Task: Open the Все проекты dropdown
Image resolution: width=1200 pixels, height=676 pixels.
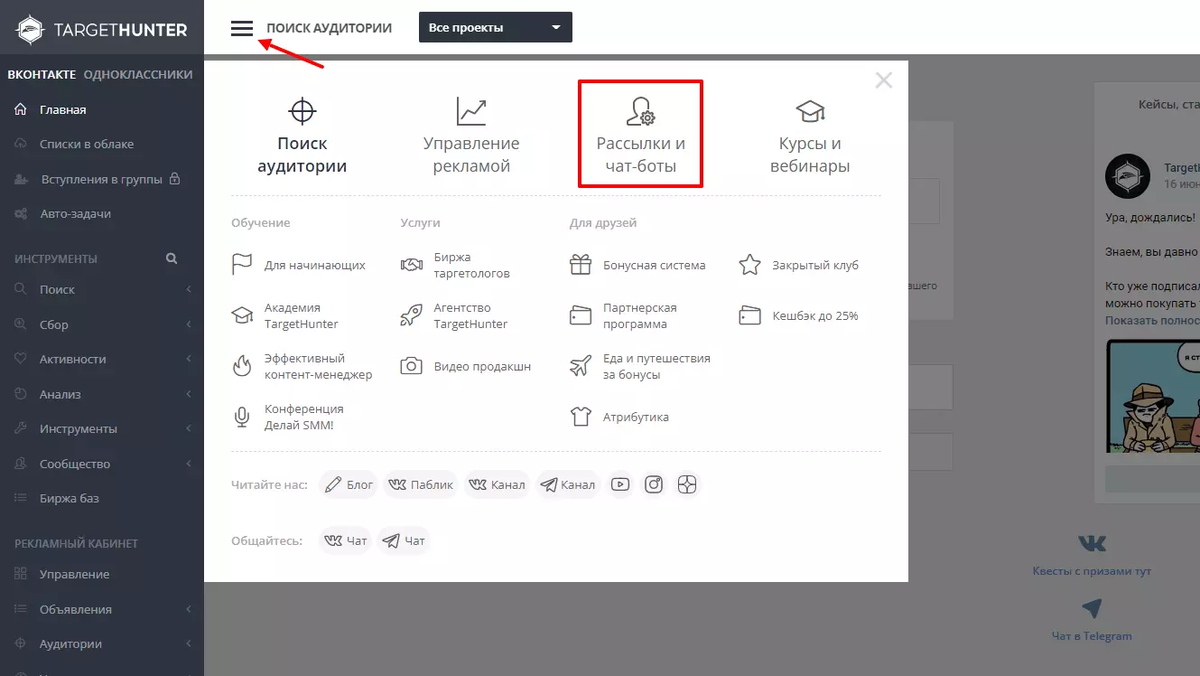Action: click(x=495, y=27)
